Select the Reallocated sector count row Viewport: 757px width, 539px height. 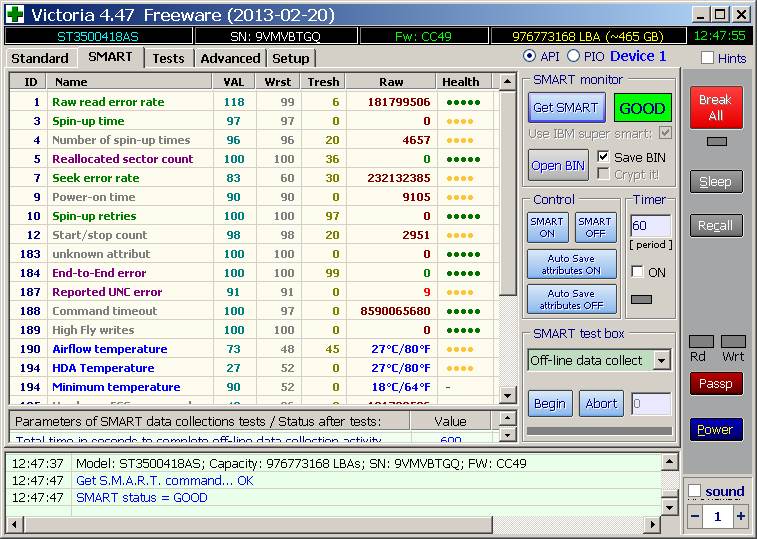point(253,159)
